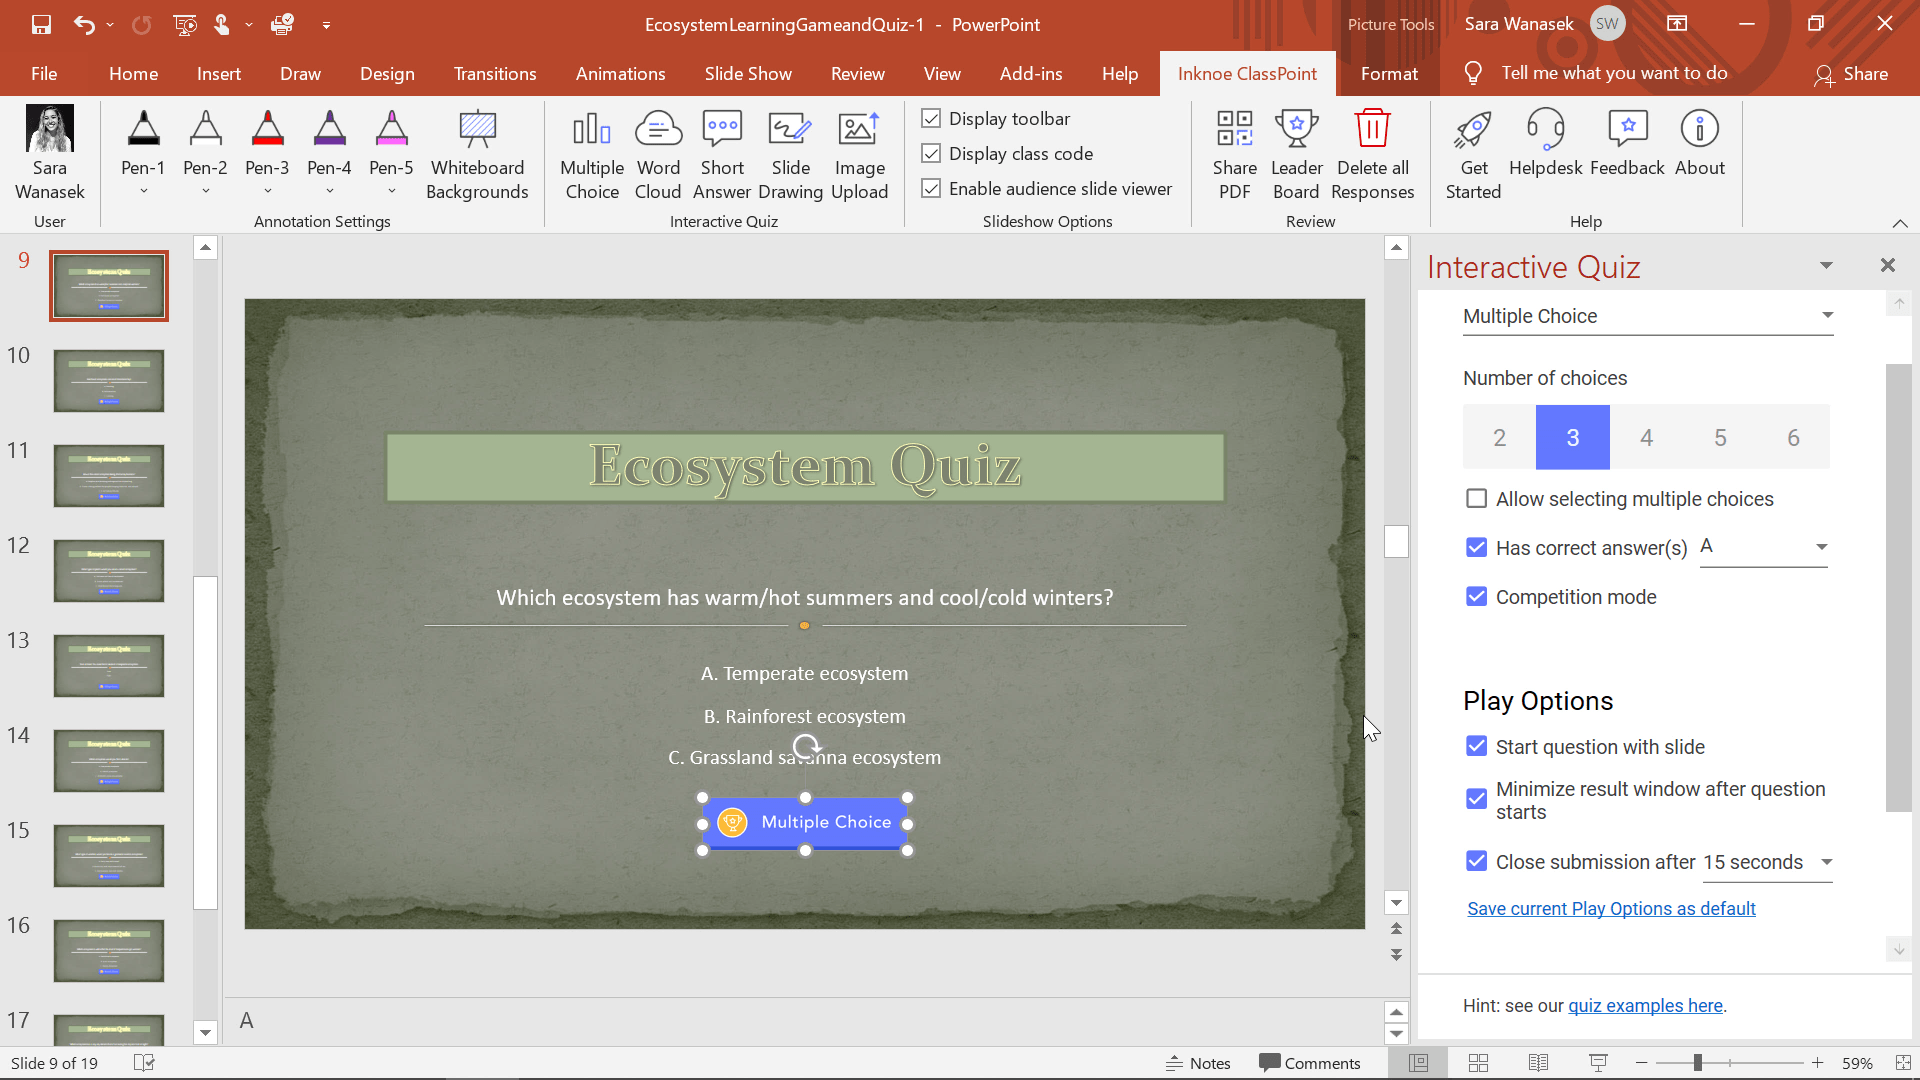This screenshot has height=1080, width=1920.
Task: Open the Short Answer tool
Action: pos(723,149)
